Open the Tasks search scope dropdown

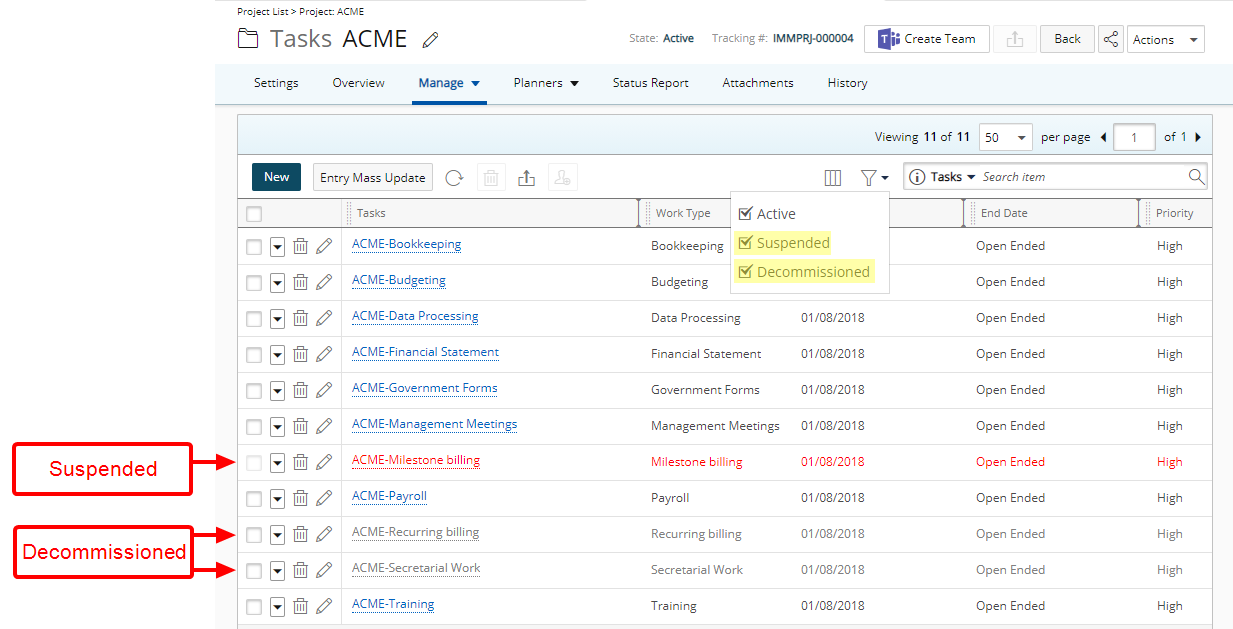953,177
